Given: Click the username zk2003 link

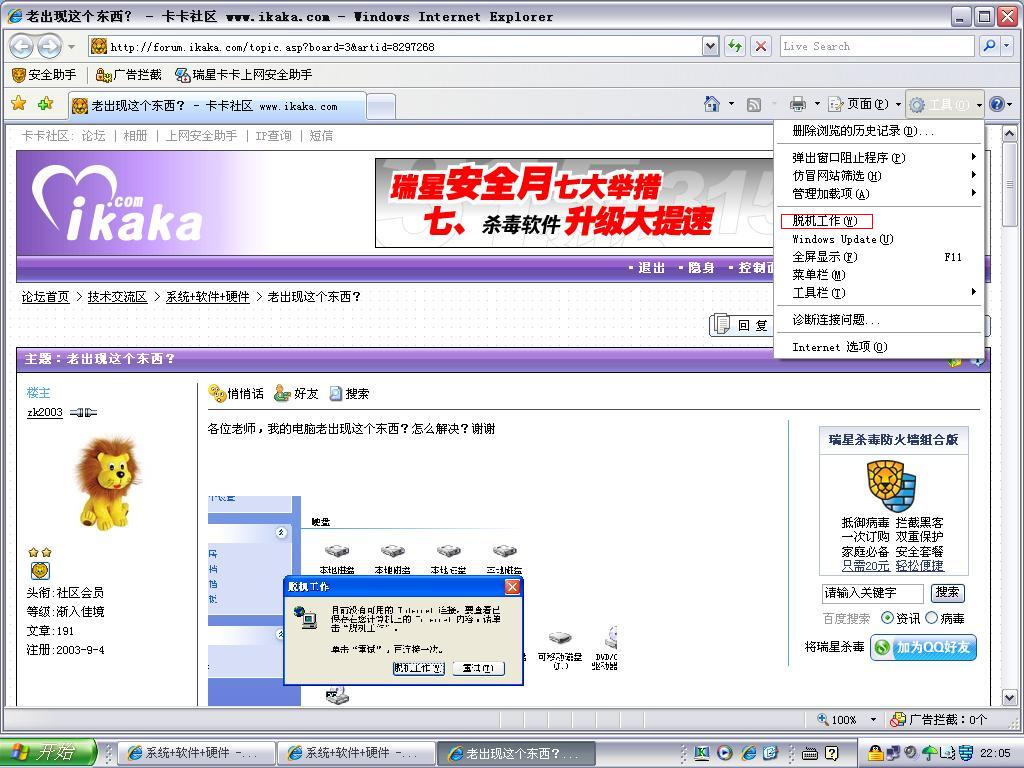Looking at the screenshot, I should click(44, 412).
